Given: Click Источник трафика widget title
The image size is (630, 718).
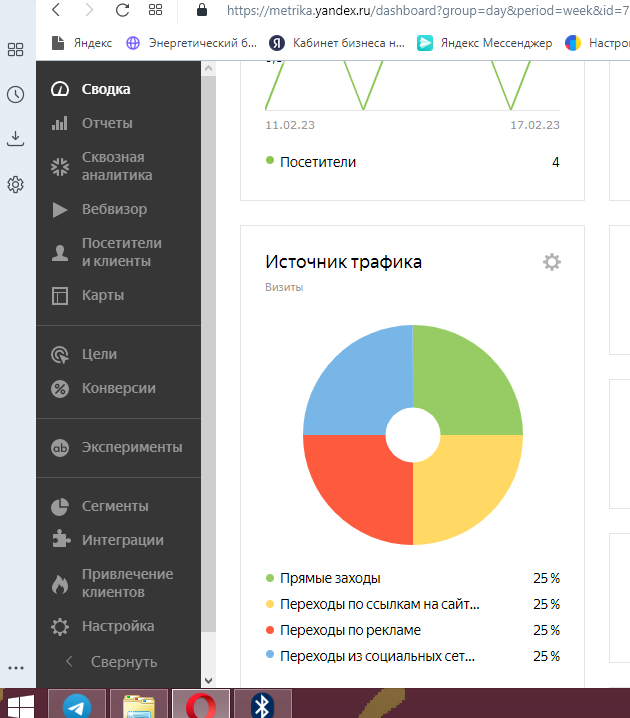Looking at the screenshot, I should click(343, 262).
